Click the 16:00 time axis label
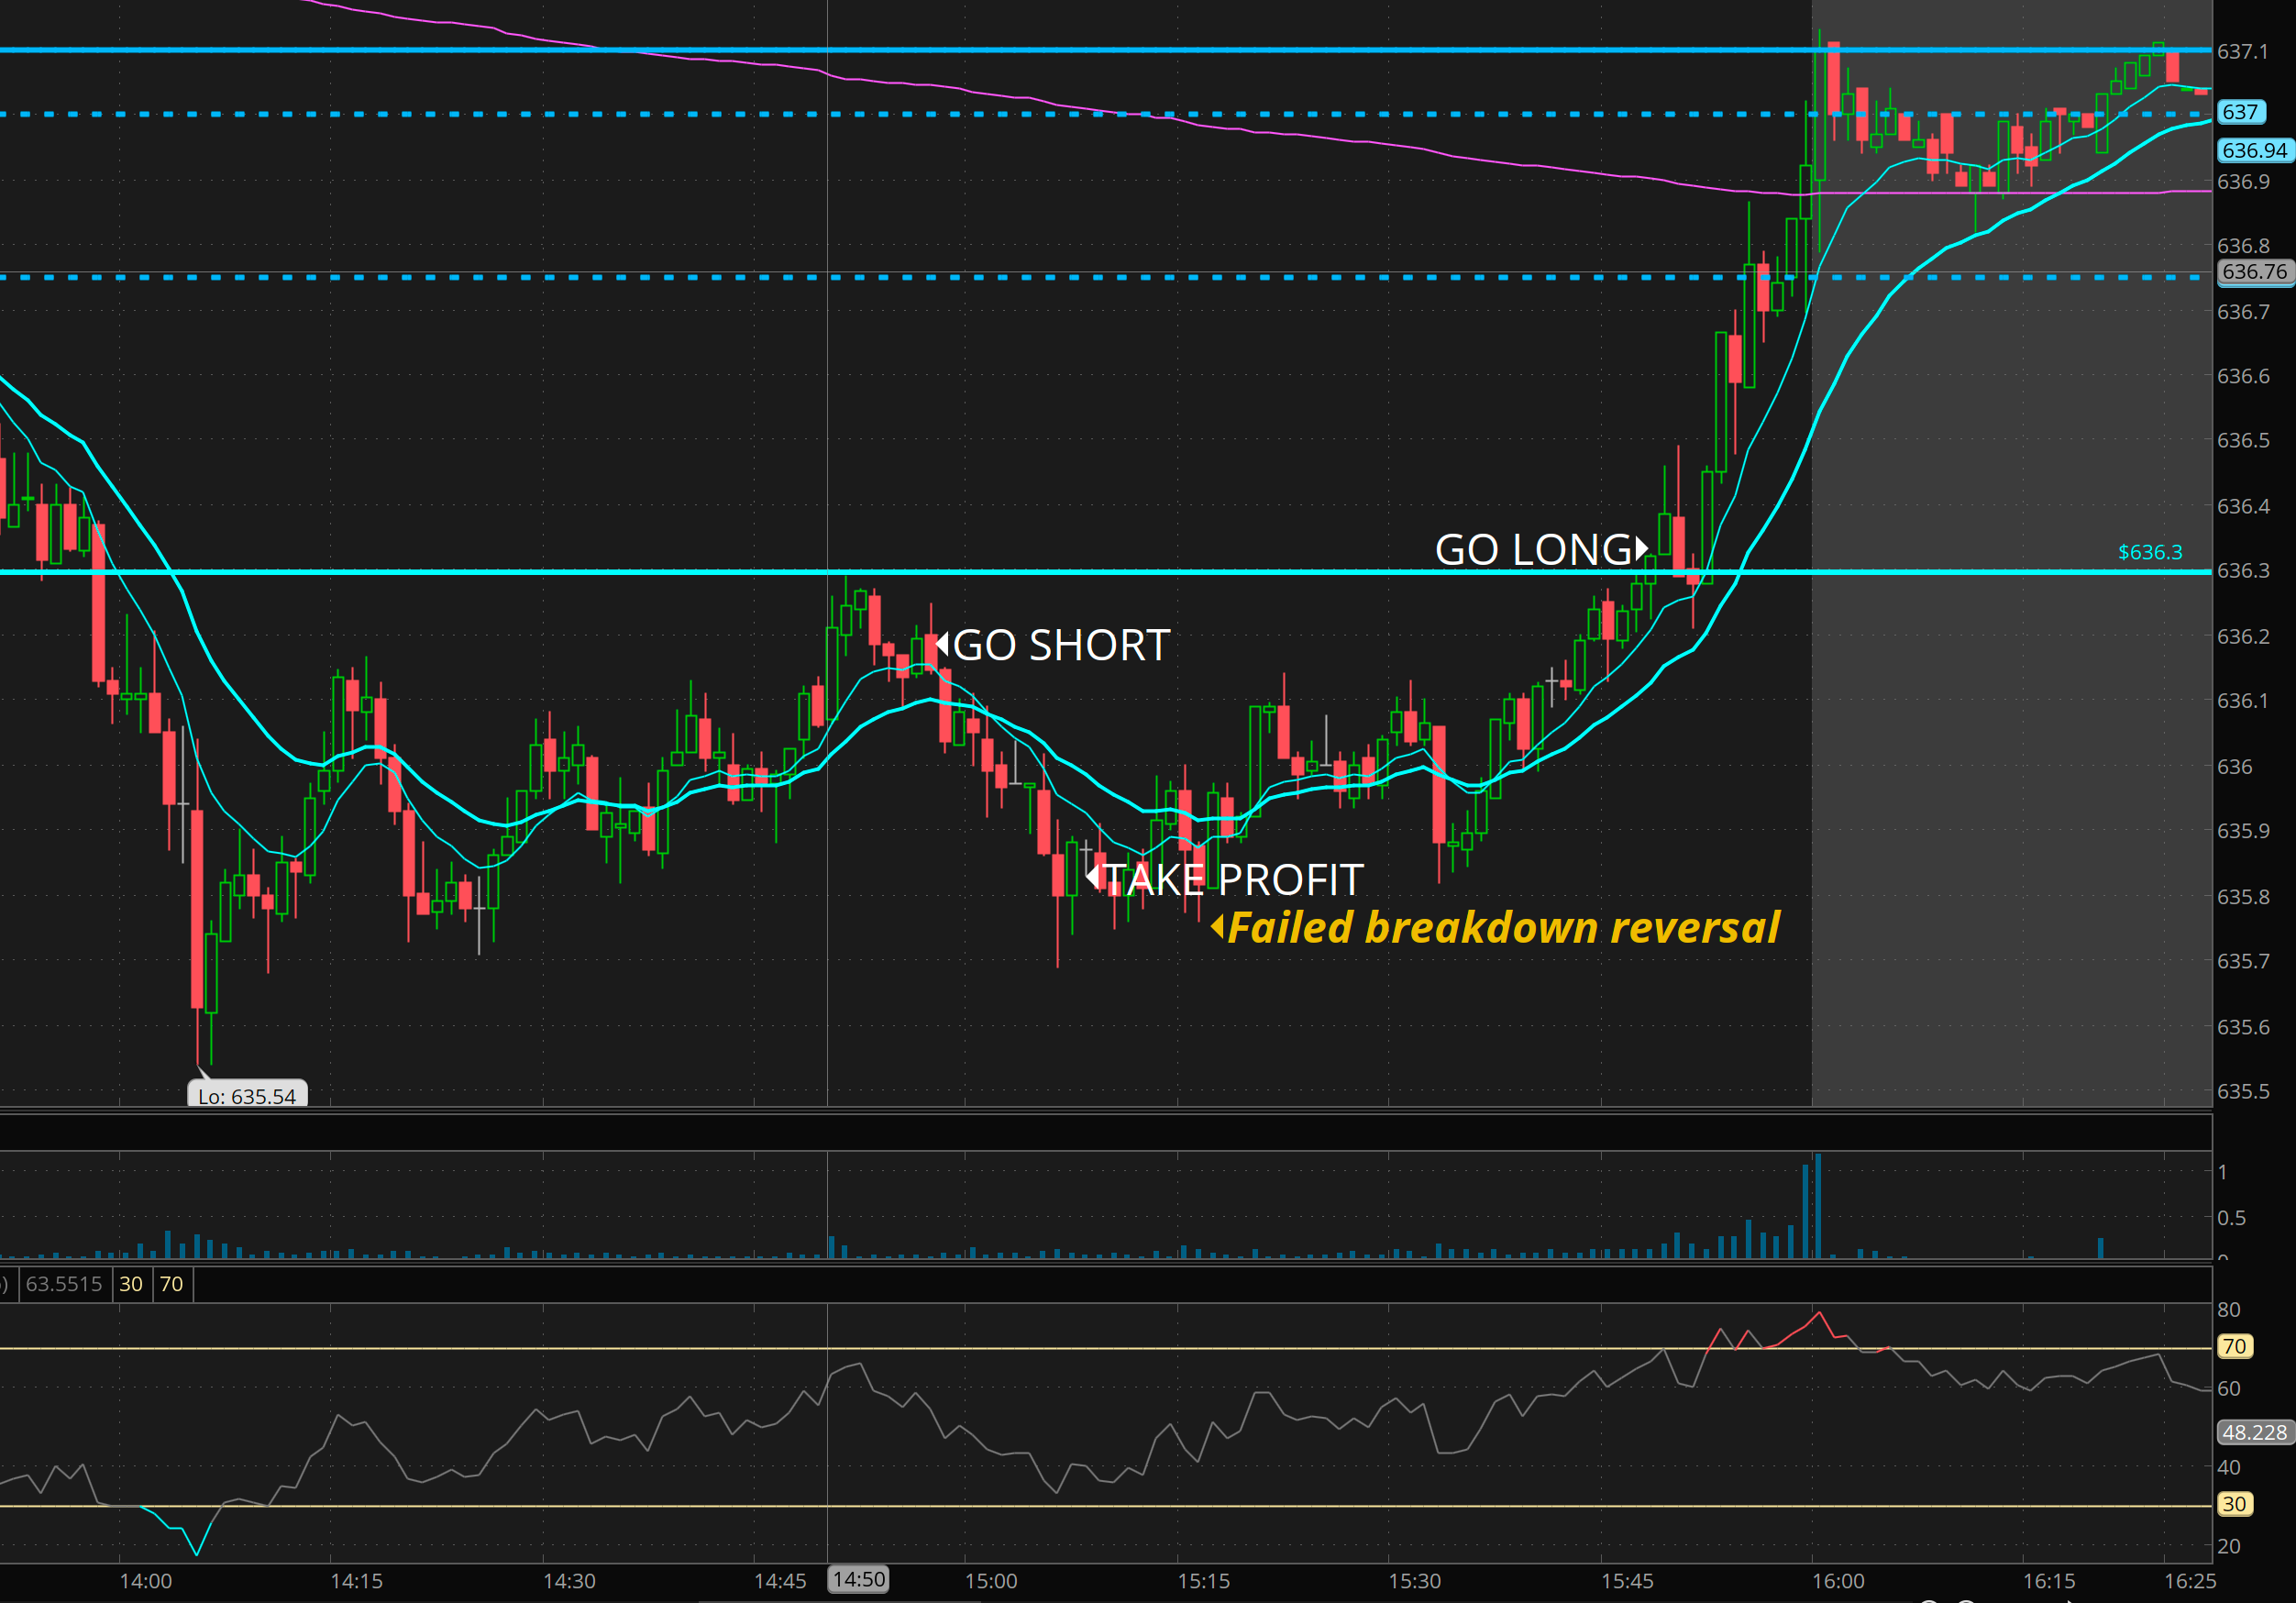 click(x=1838, y=1581)
